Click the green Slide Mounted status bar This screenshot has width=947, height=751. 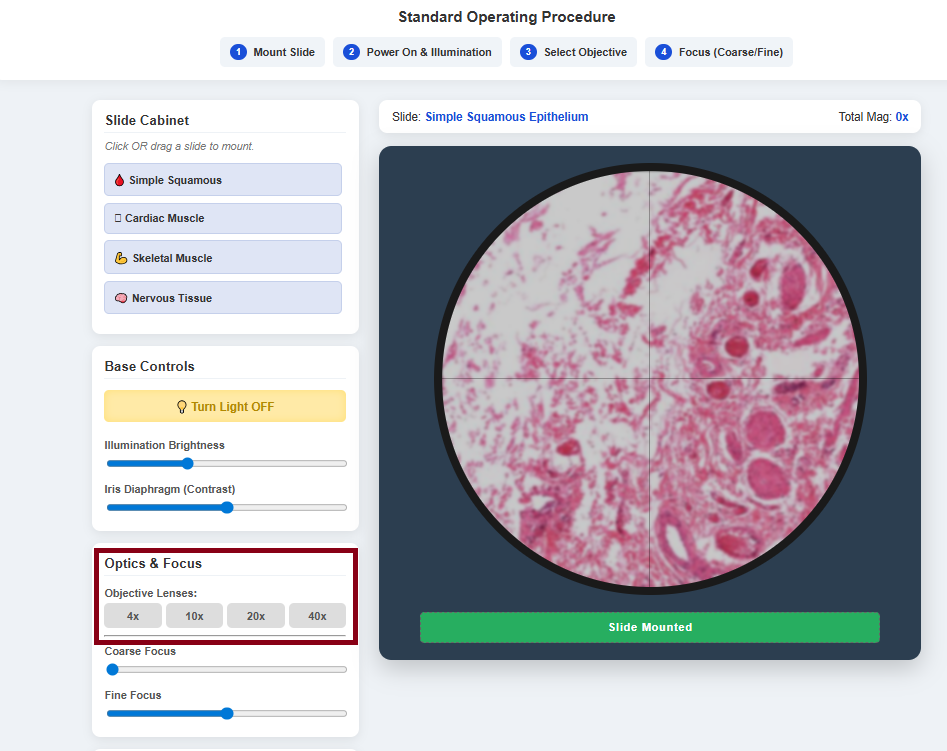coord(649,627)
